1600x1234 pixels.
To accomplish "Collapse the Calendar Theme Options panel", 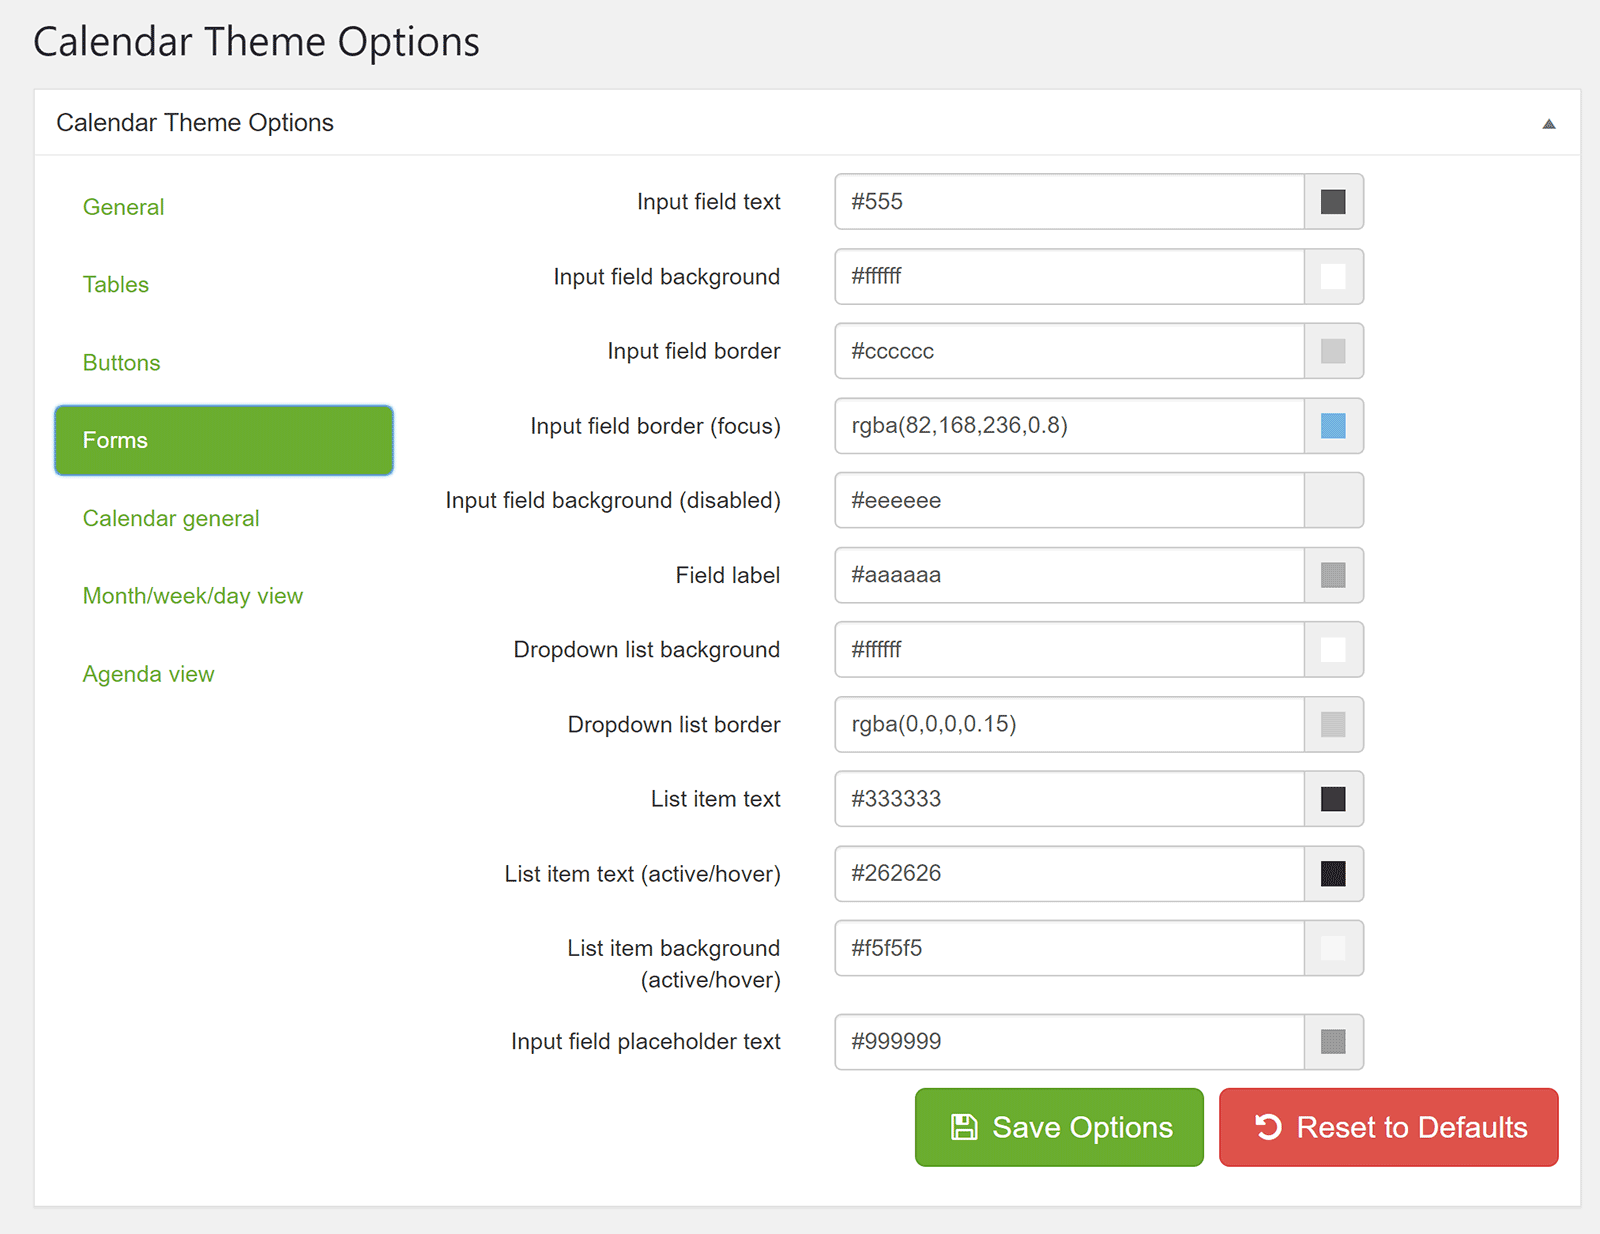I will pos(1548,124).
